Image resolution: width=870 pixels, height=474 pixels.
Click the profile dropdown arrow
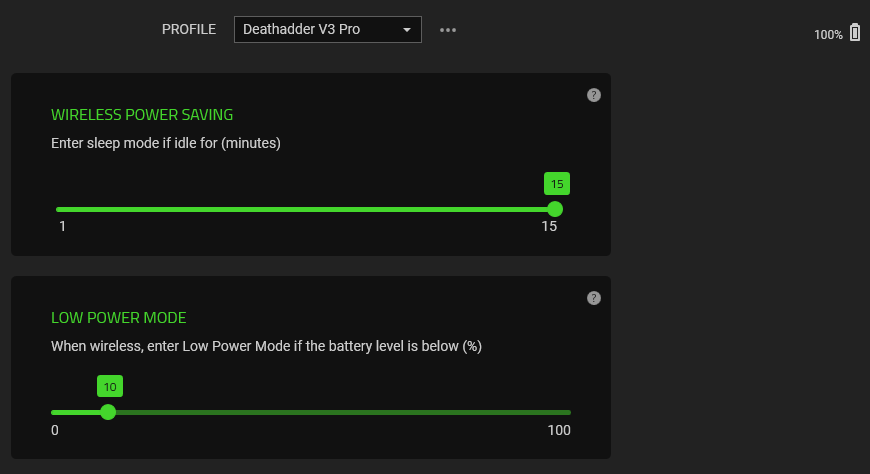[407, 30]
